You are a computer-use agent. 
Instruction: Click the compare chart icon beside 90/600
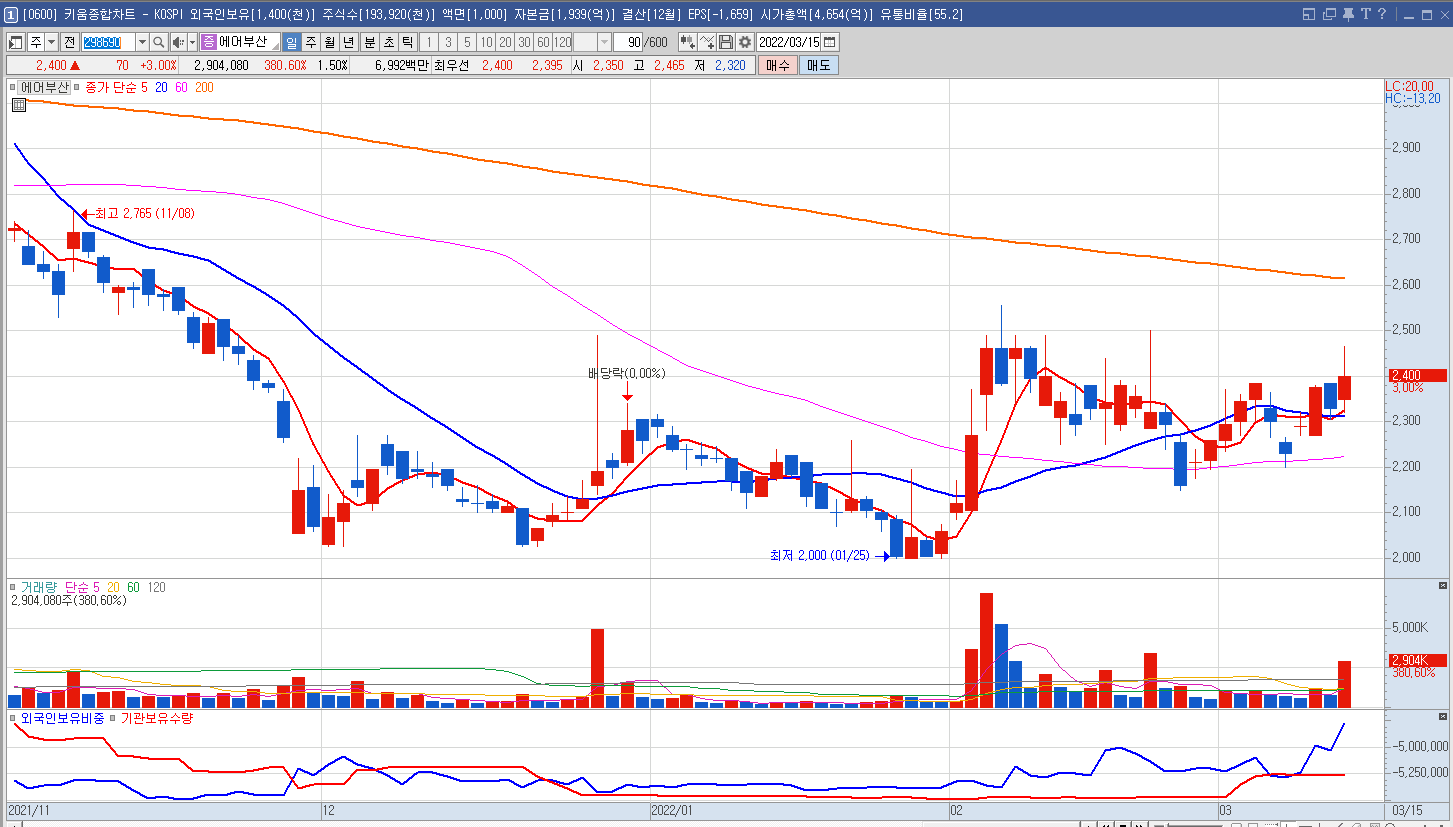[688, 42]
